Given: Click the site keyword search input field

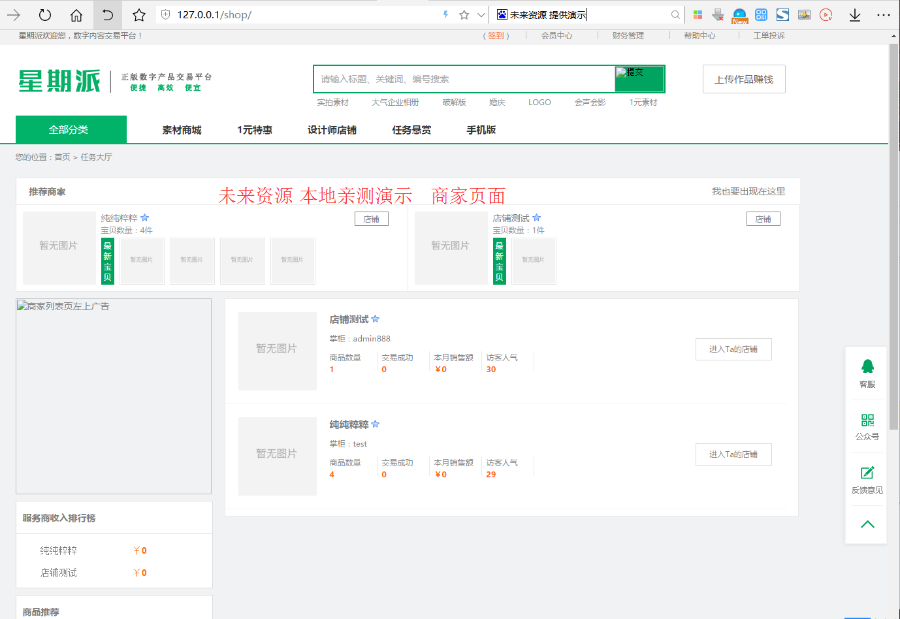Looking at the screenshot, I should tap(464, 79).
